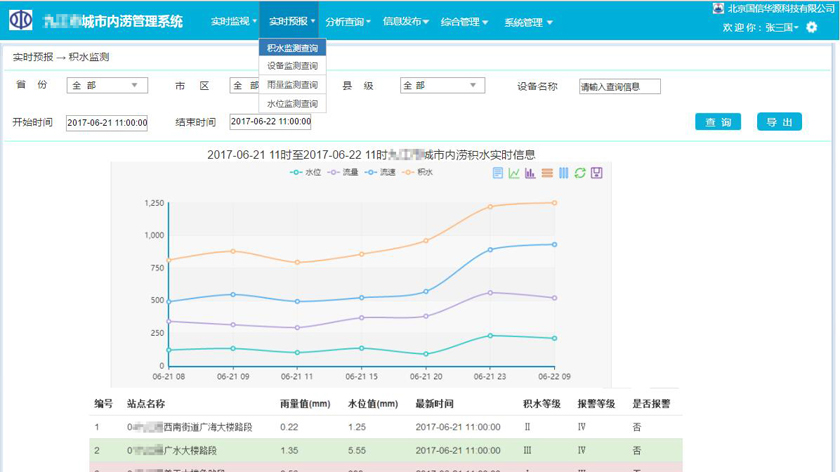The height and width of the screenshot is (472, 840).
Task: Switch chart to bar graph type
Action: [530, 173]
